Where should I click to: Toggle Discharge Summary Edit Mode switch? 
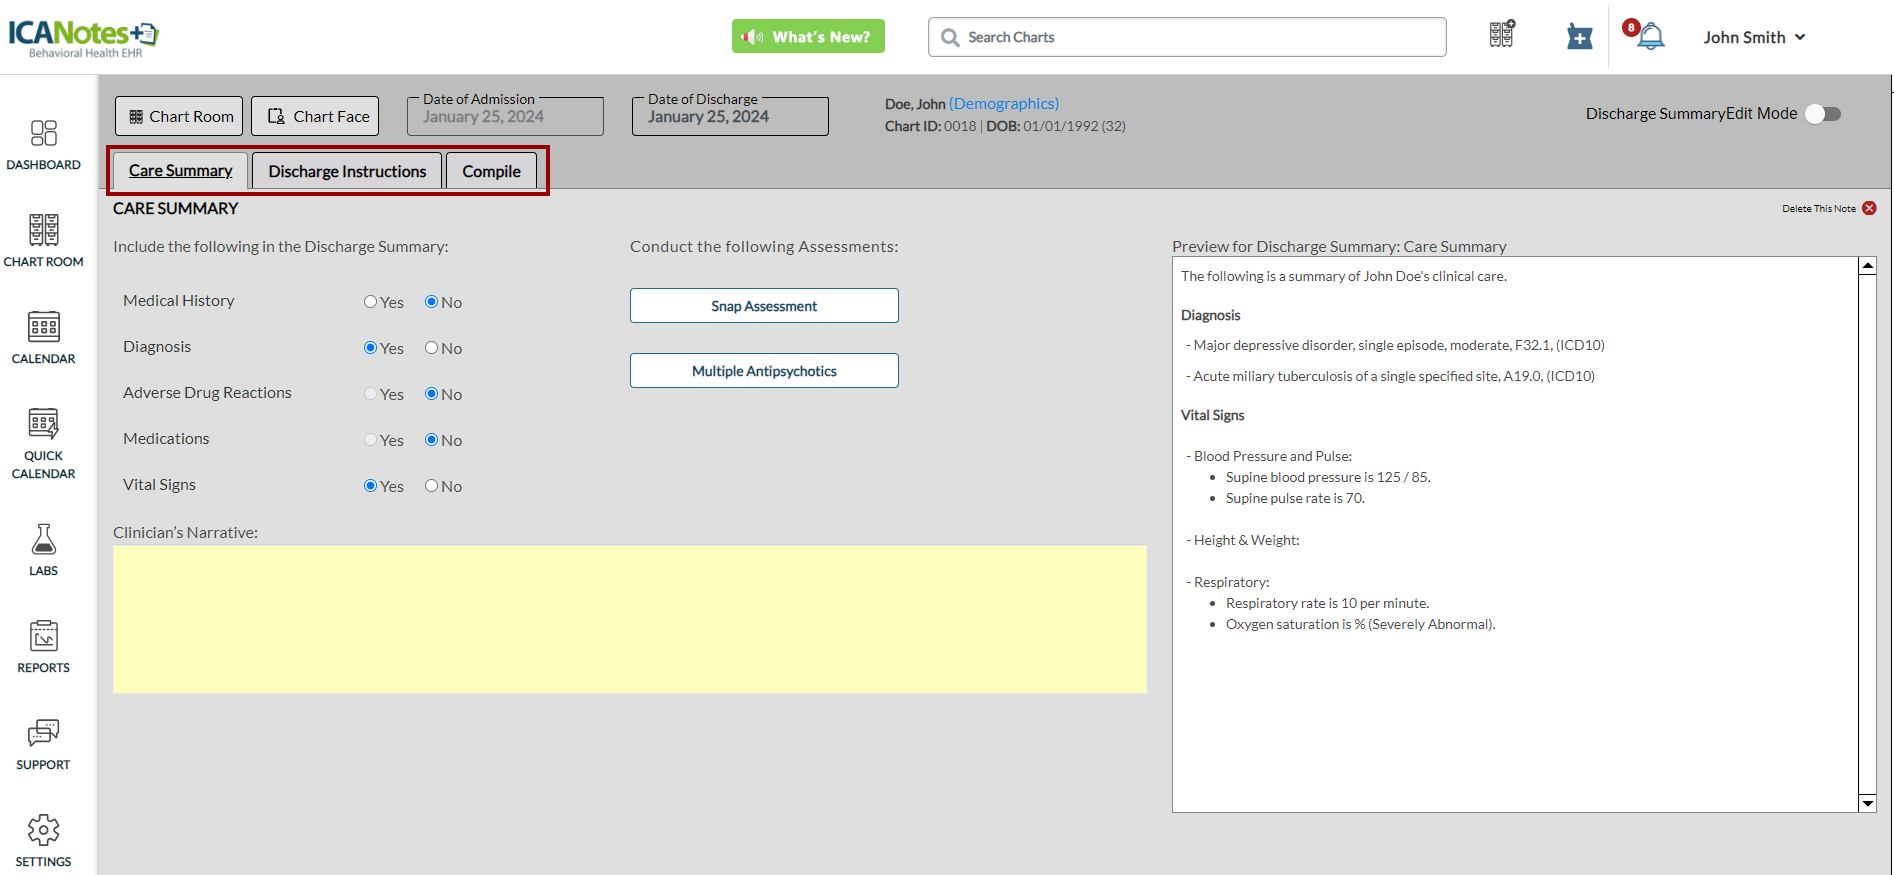(x=1822, y=114)
